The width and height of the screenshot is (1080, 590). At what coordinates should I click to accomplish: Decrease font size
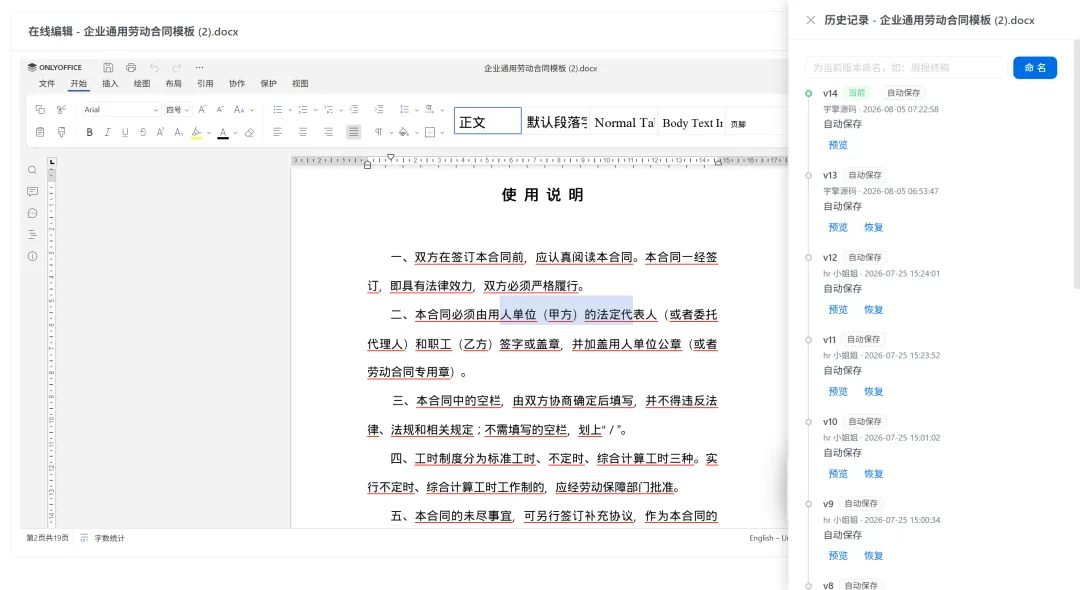220,109
